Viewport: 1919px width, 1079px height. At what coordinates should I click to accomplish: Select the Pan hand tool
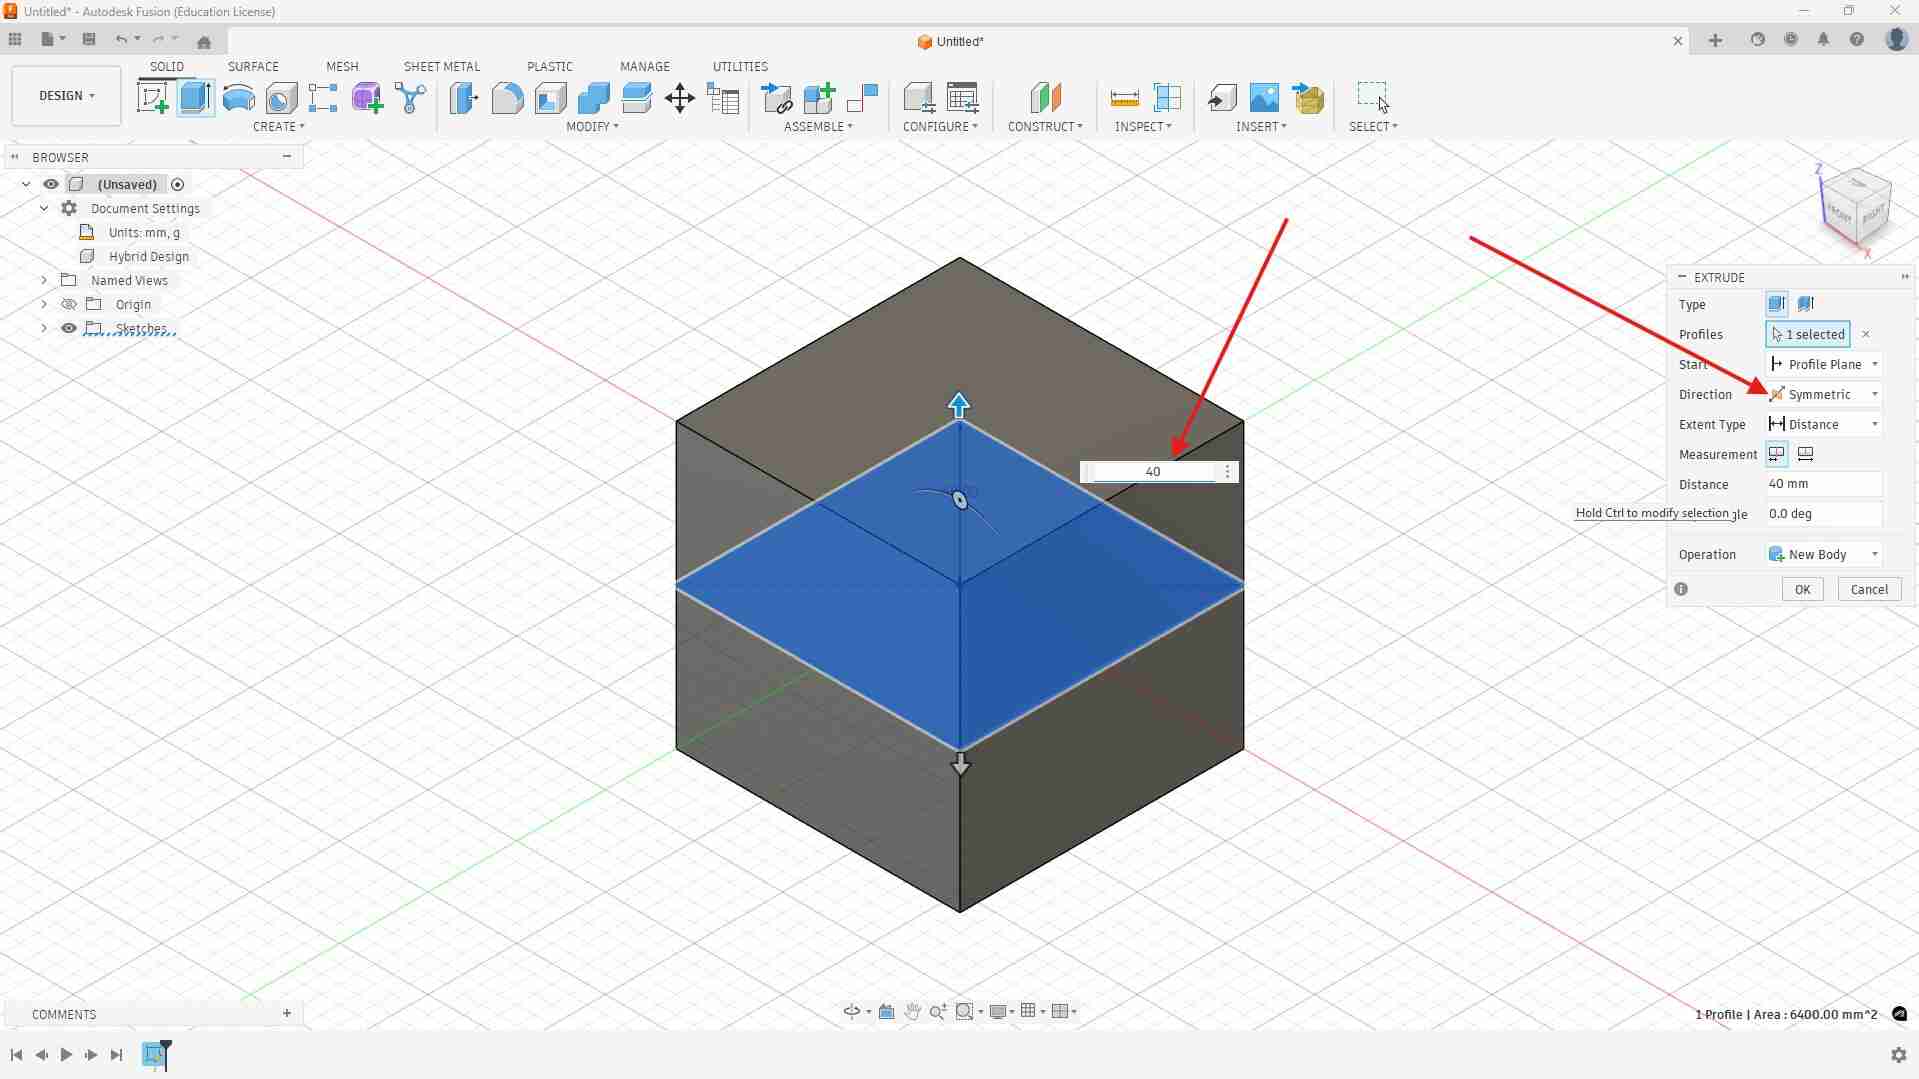[912, 1012]
